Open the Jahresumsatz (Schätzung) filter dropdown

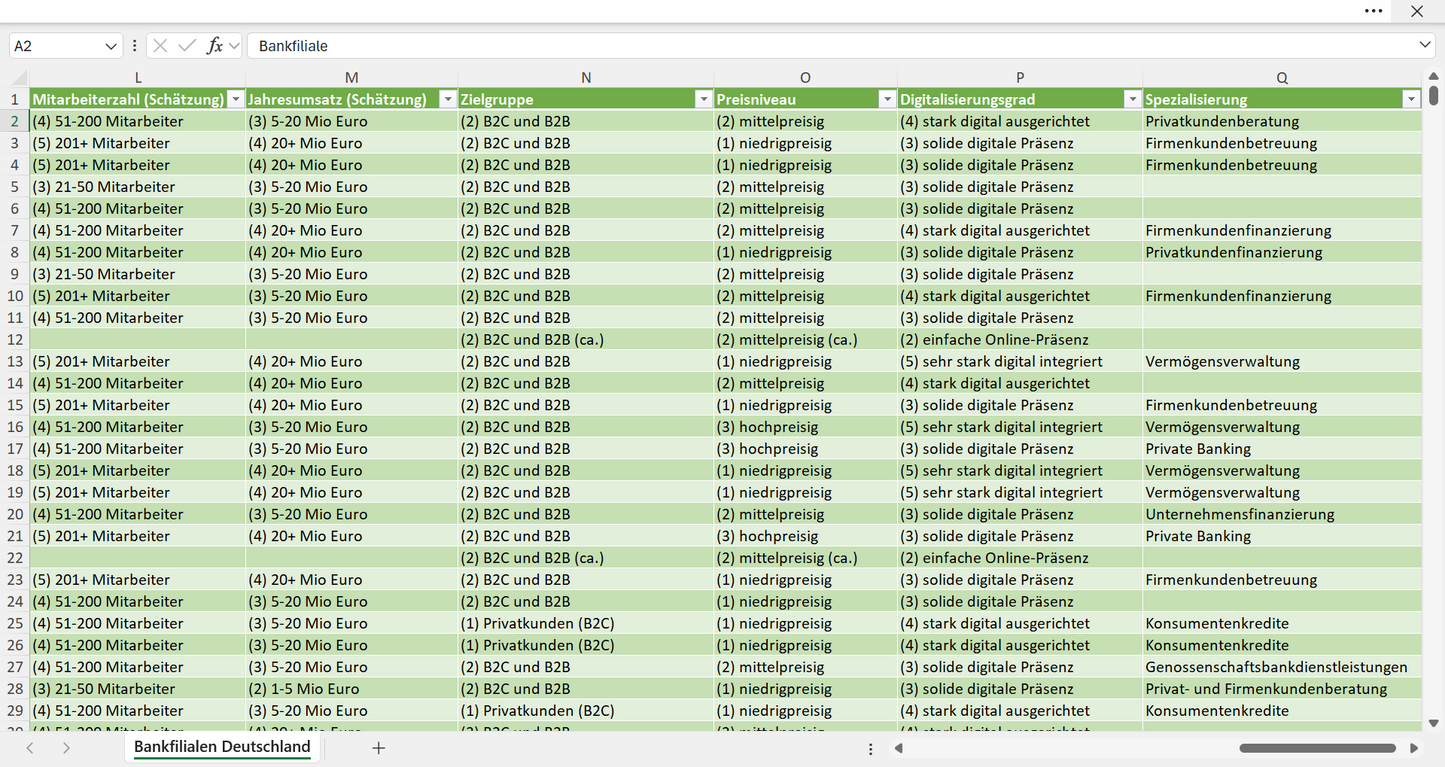[447, 99]
